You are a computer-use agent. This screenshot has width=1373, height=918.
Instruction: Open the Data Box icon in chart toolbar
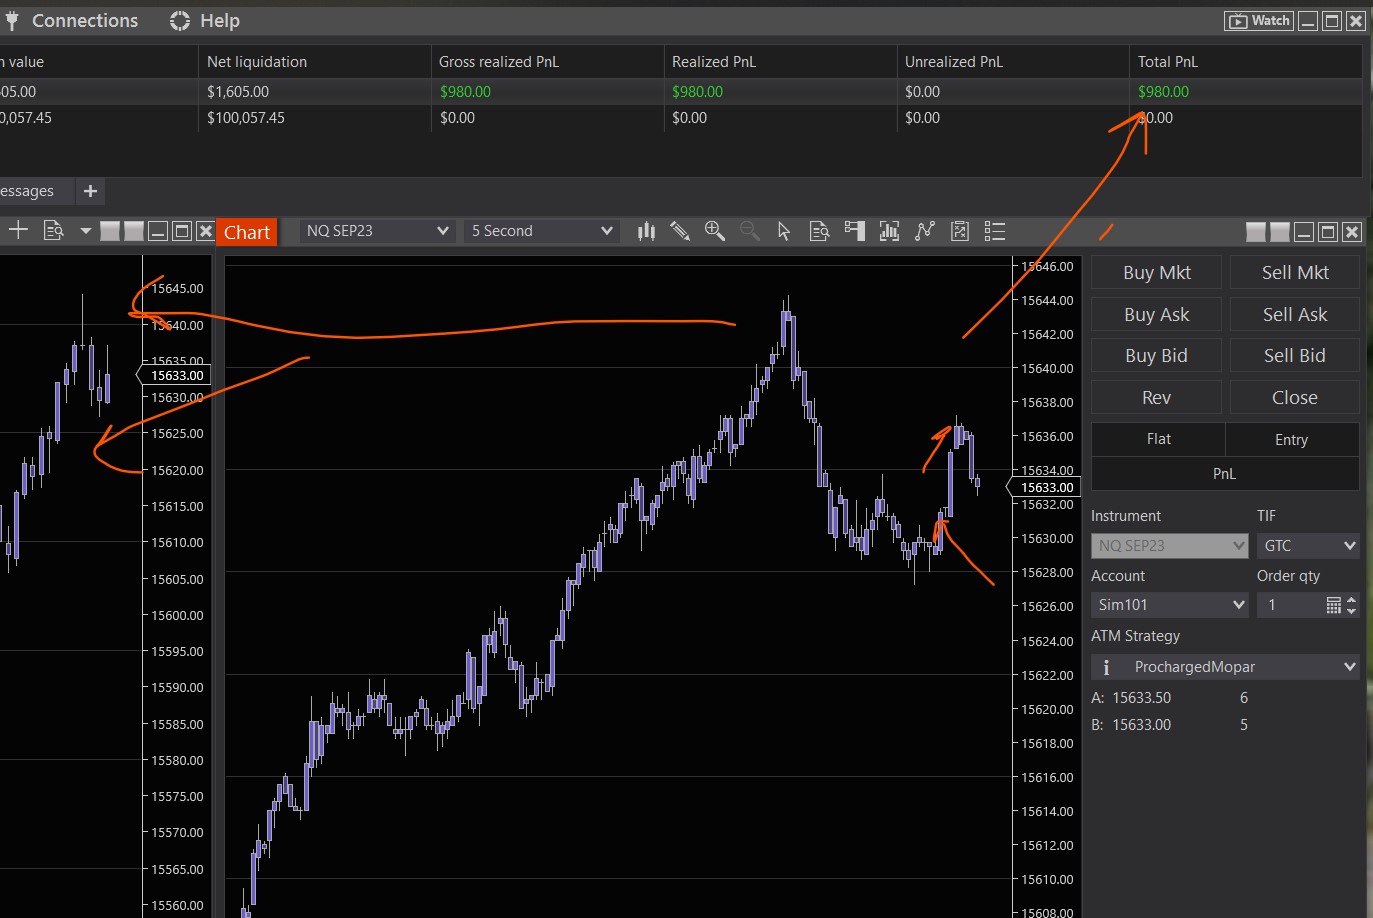819,231
